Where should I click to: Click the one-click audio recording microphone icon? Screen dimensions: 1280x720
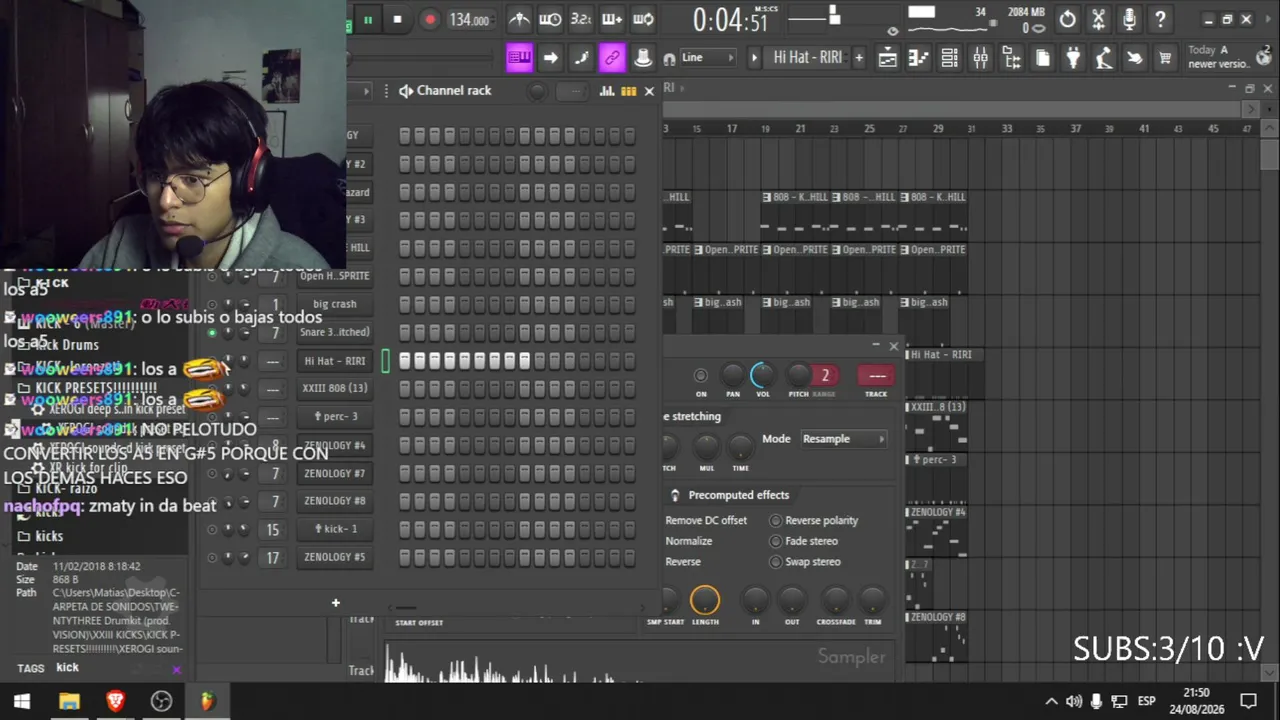[1129, 19]
